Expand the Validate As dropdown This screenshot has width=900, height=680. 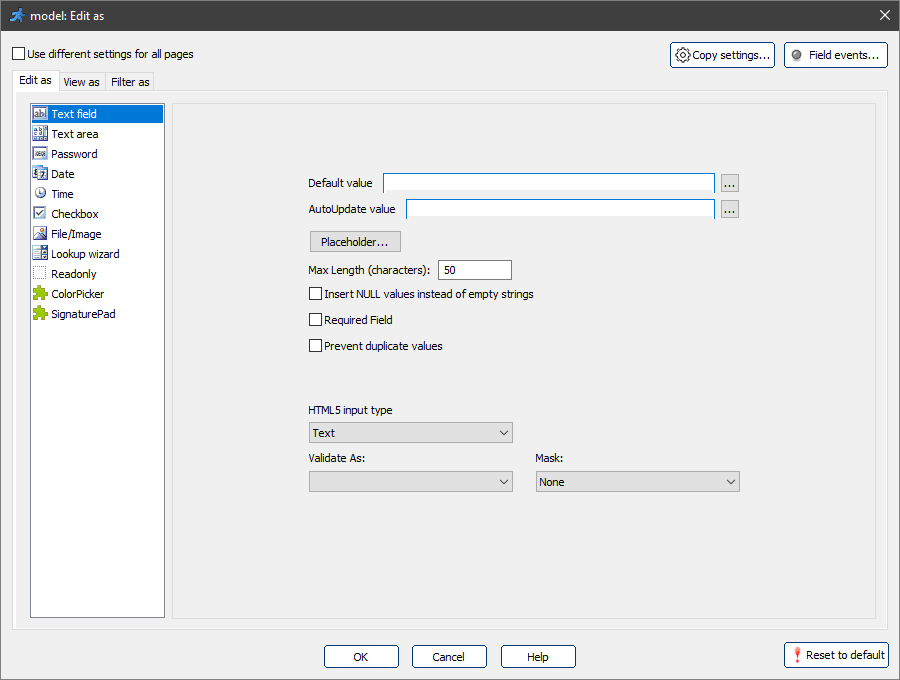410,482
